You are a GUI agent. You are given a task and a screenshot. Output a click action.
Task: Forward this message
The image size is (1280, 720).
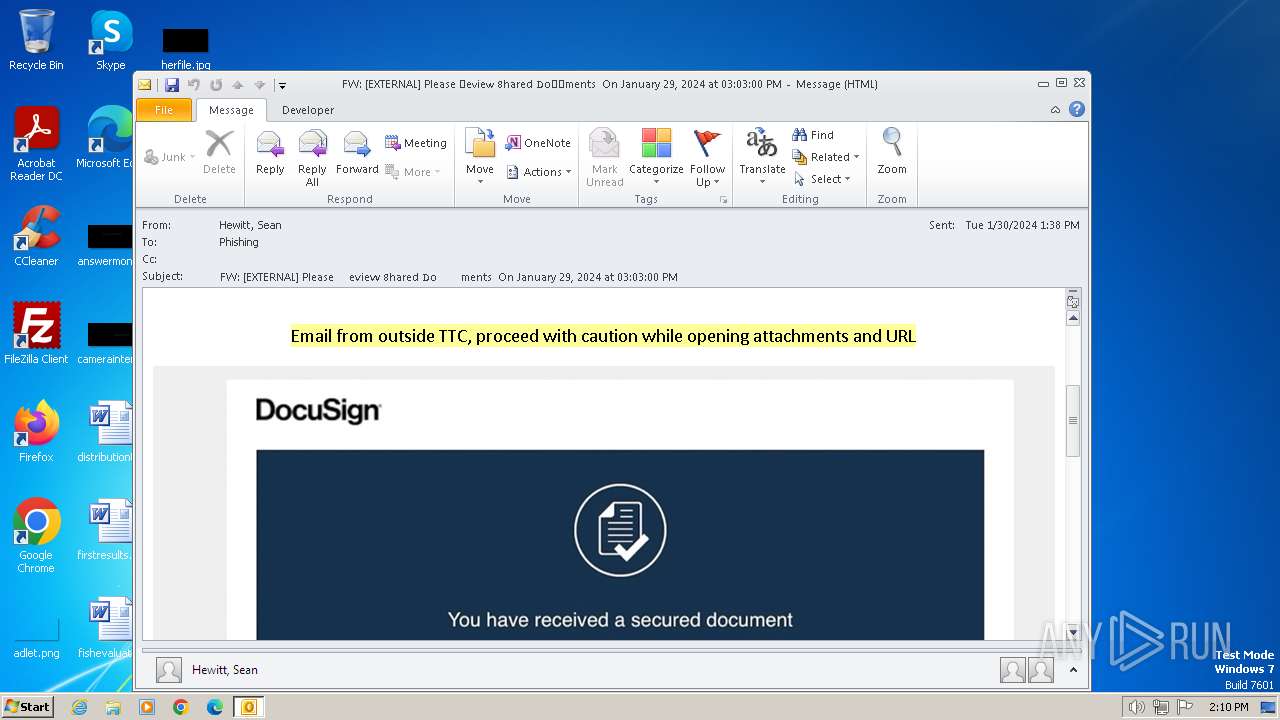point(357,155)
